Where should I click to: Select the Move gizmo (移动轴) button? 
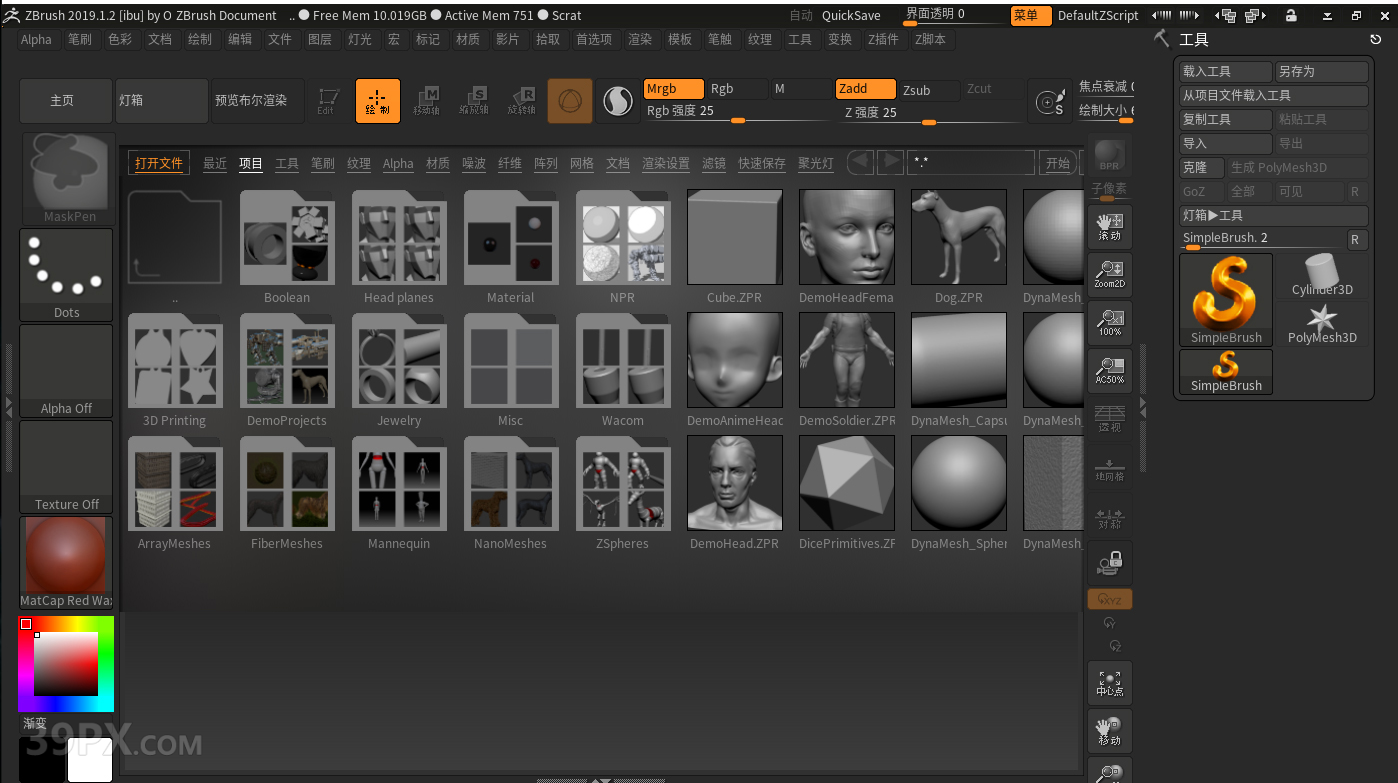(427, 101)
